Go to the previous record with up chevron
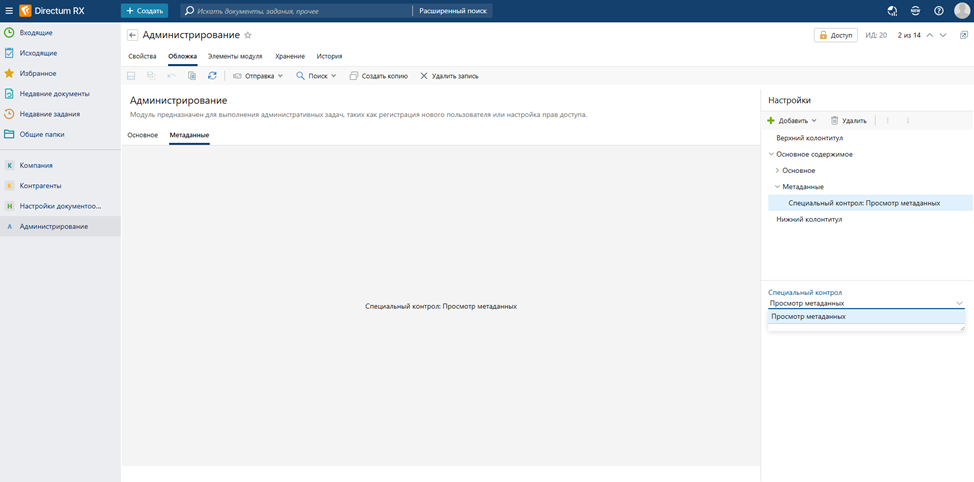Image resolution: width=974 pixels, height=482 pixels. pyautogui.click(x=930, y=35)
